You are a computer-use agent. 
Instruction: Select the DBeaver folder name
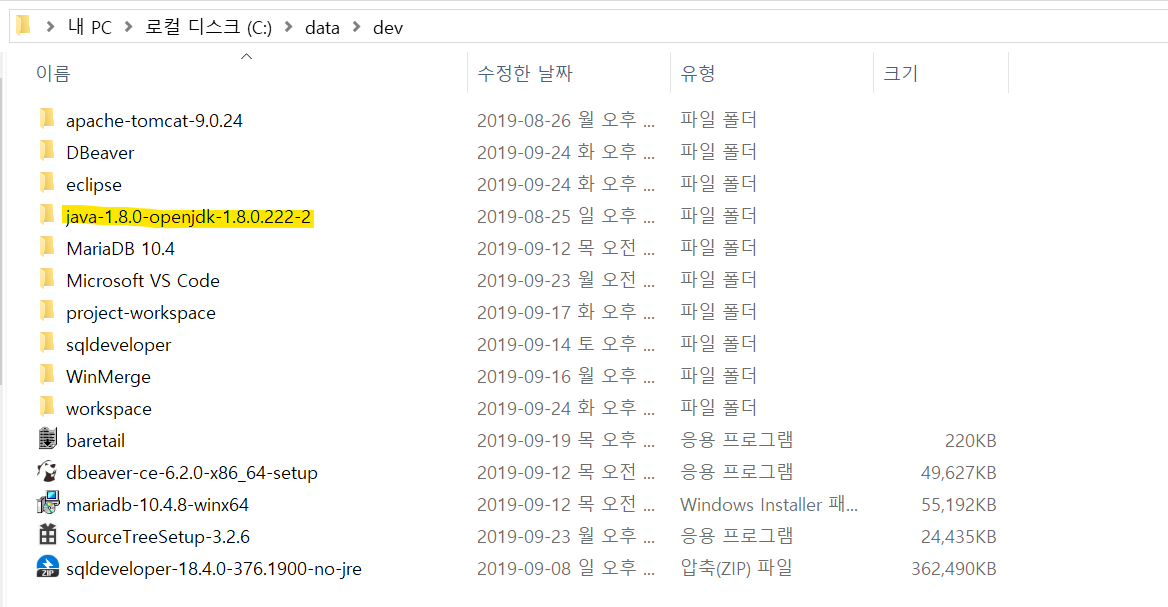[x=101, y=153]
